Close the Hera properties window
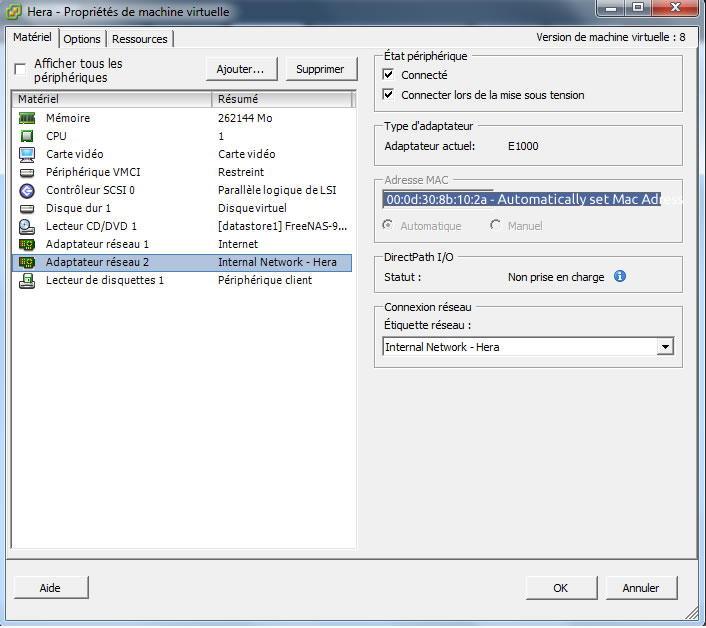Viewport: 706px width, 628px height. (675, 7)
